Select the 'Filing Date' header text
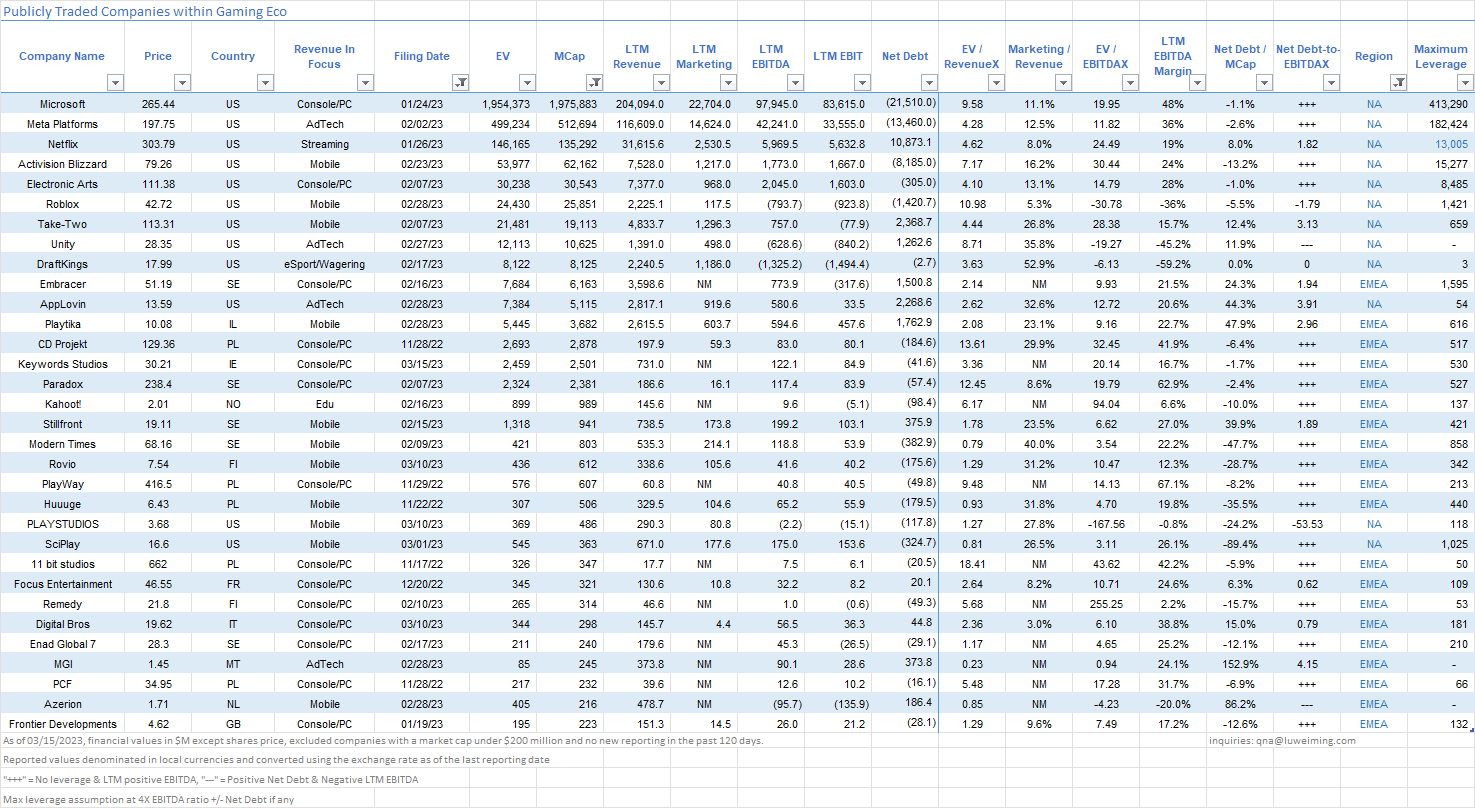Screen dimensions: 1475x808 click(422, 57)
